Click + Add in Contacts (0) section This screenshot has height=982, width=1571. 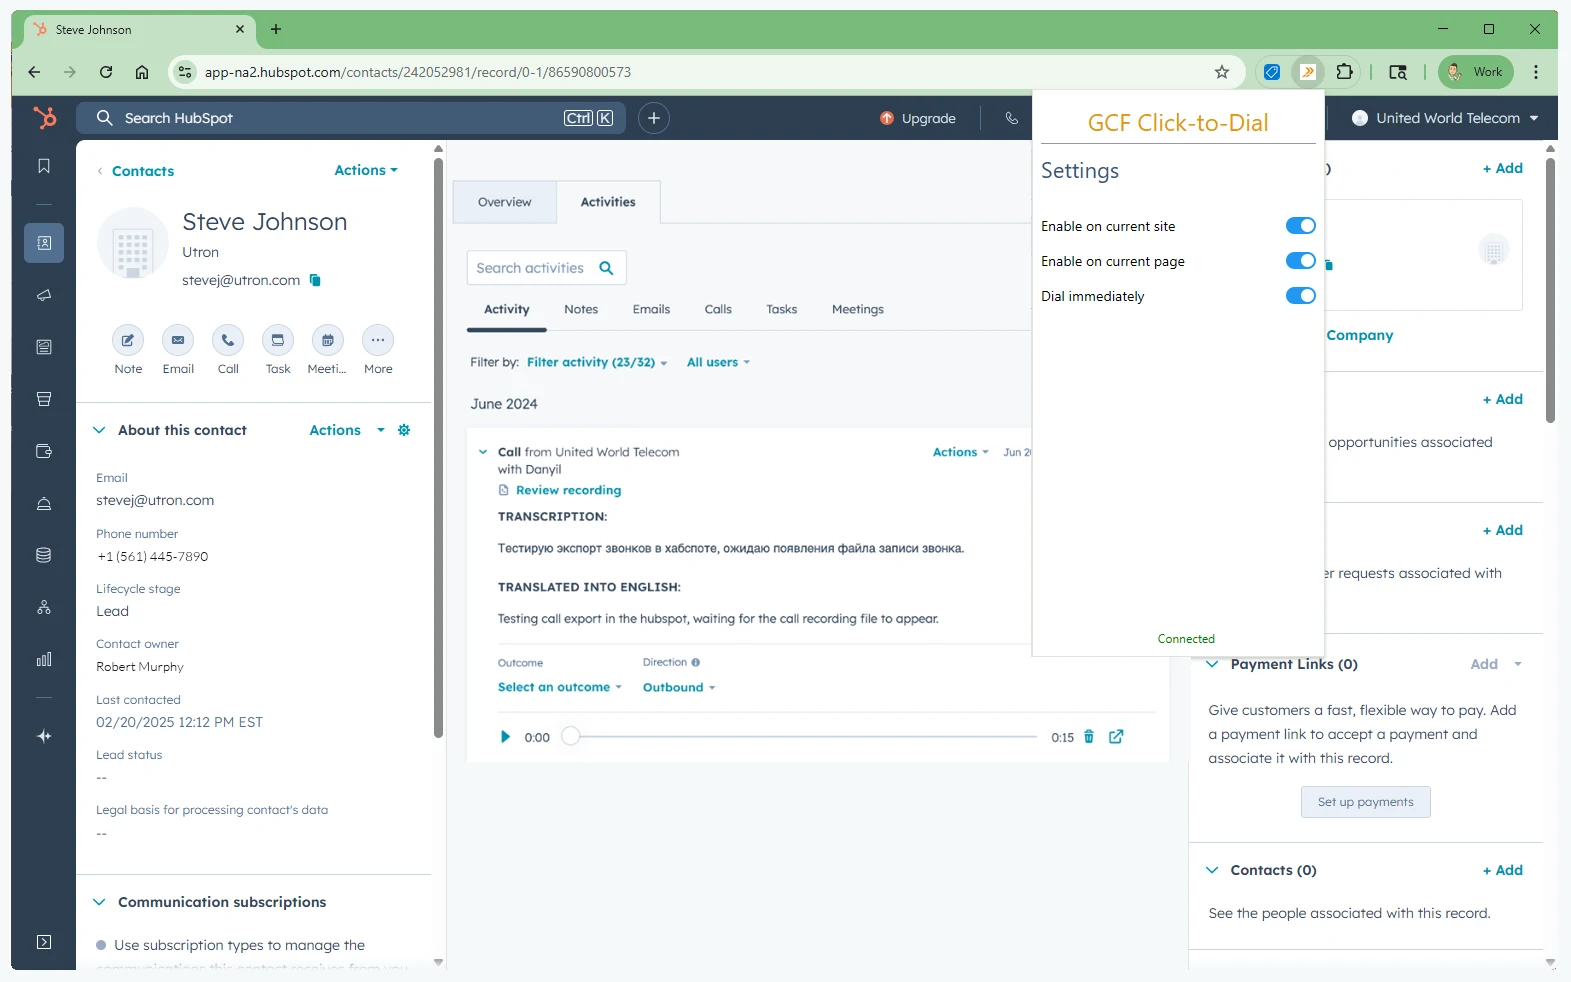(x=1503, y=870)
